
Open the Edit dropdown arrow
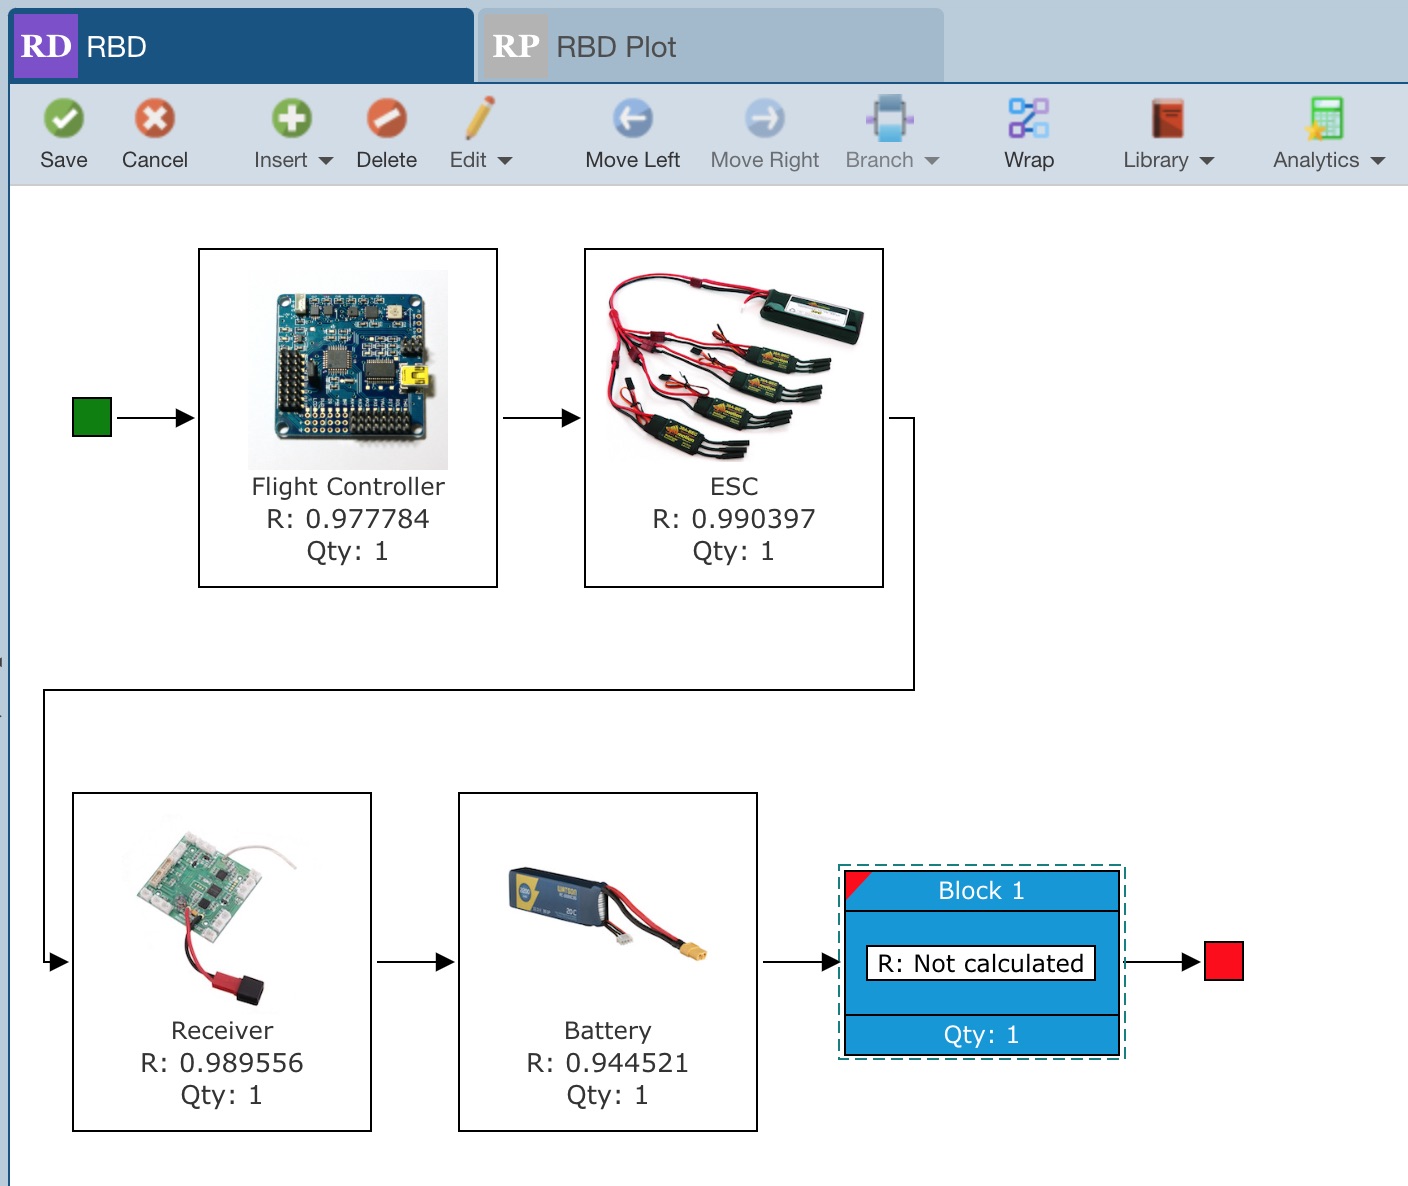coord(505,160)
